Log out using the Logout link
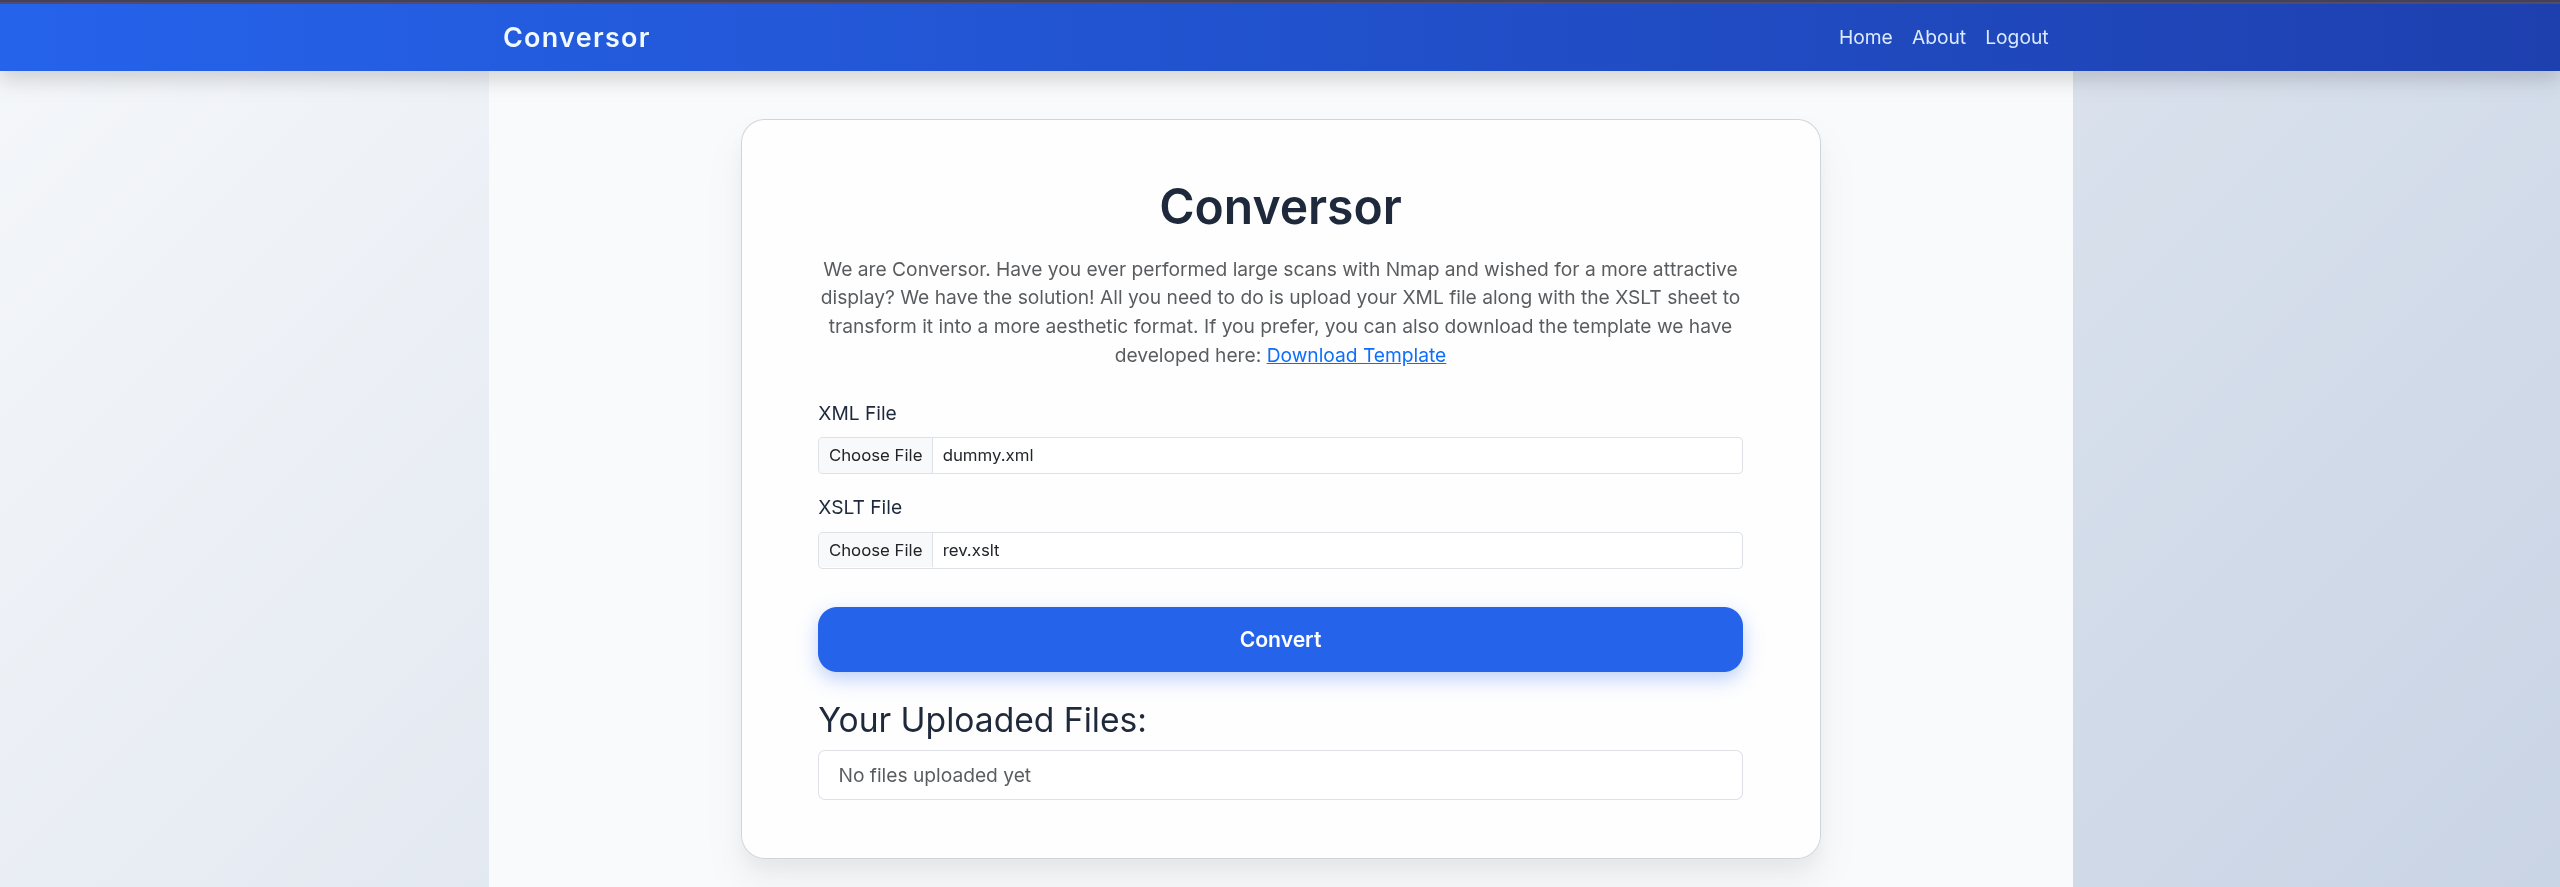 [2016, 37]
